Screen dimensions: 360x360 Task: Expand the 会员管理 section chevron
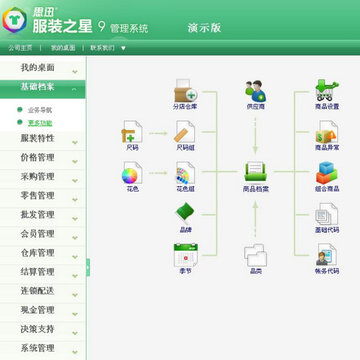point(75,238)
